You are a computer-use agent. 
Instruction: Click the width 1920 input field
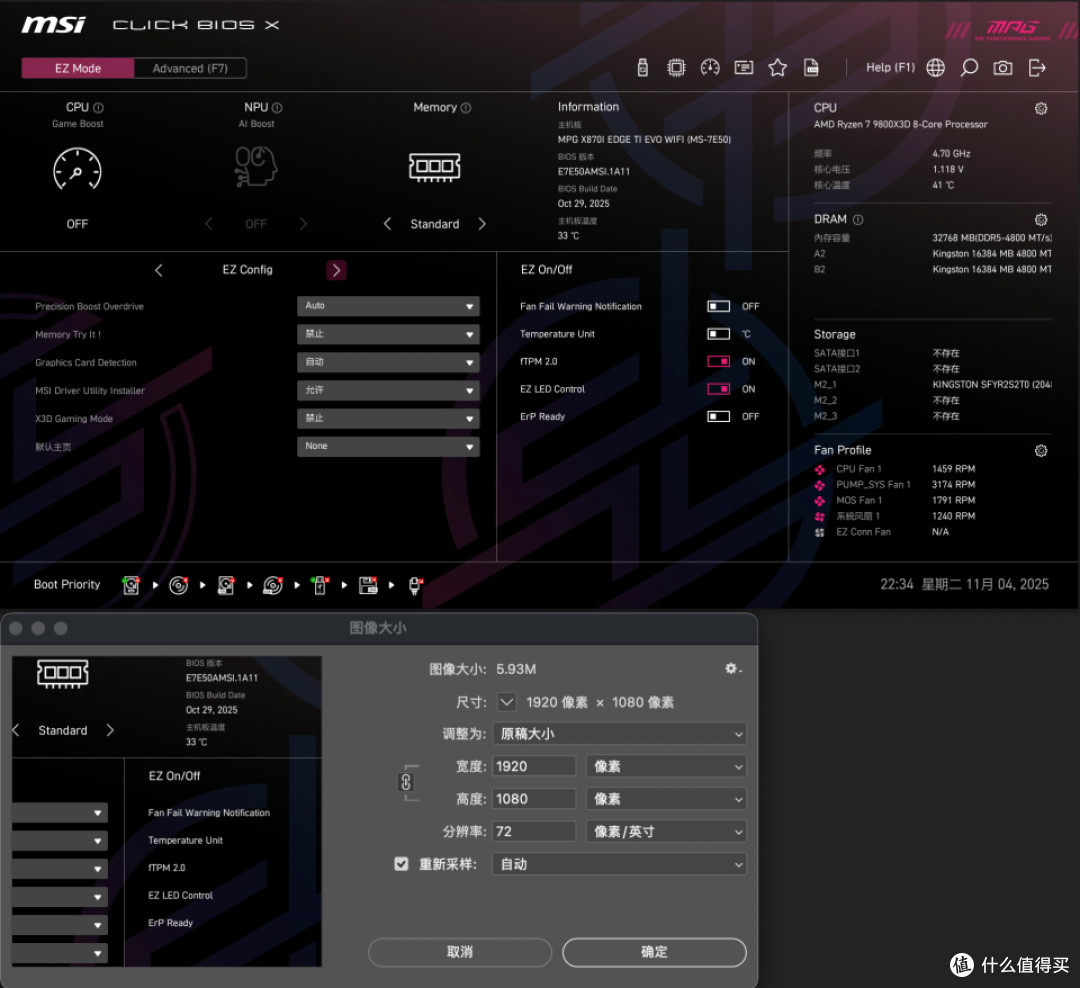point(534,766)
